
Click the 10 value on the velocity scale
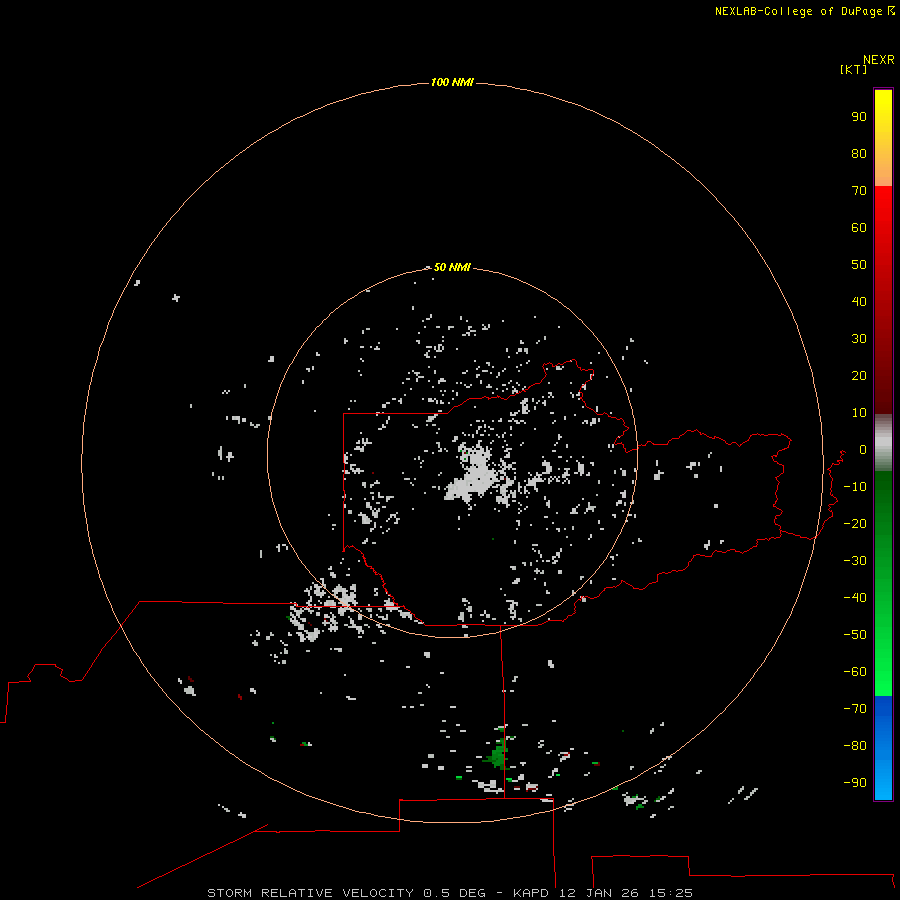(859, 413)
